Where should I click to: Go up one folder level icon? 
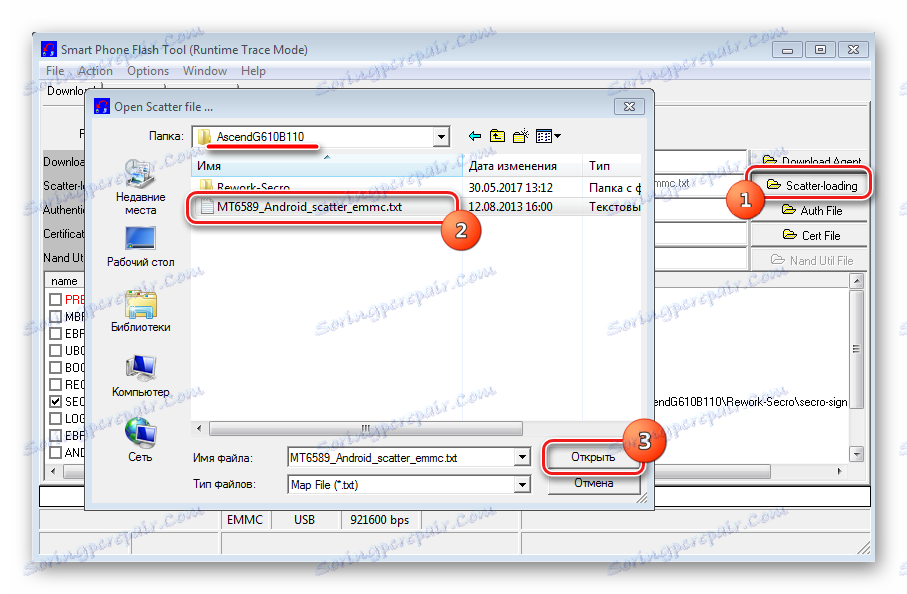pos(497,136)
